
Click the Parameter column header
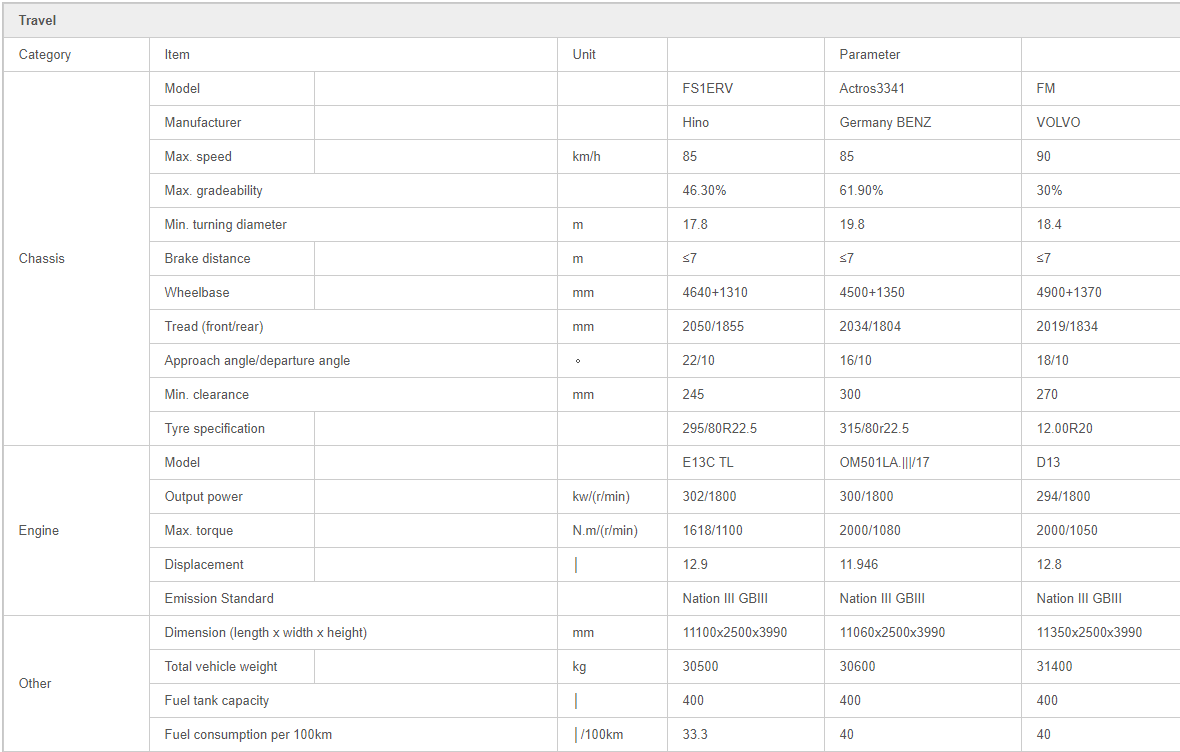[869, 54]
